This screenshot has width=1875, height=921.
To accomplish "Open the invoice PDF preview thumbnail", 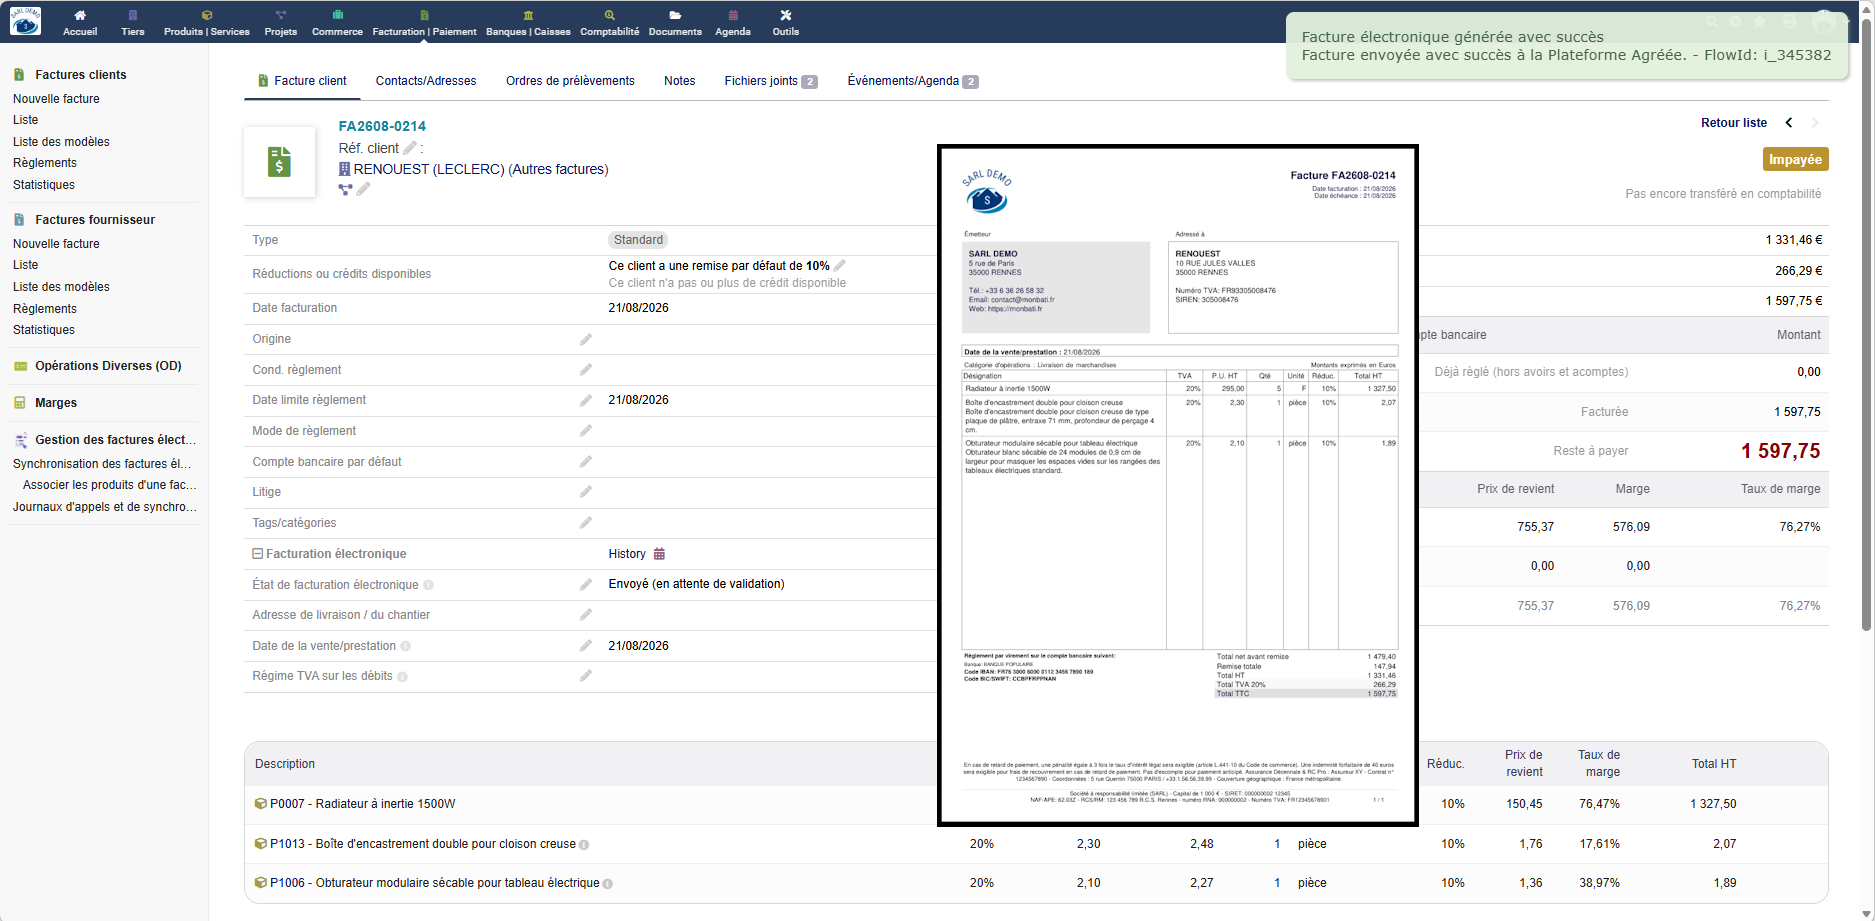I will coord(1178,486).
